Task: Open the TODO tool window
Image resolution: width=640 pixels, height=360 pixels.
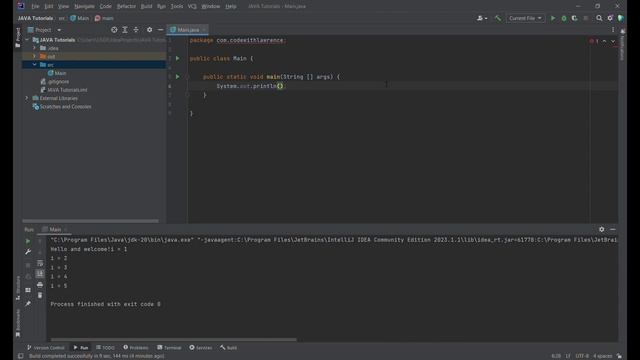Action: point(105,348)
